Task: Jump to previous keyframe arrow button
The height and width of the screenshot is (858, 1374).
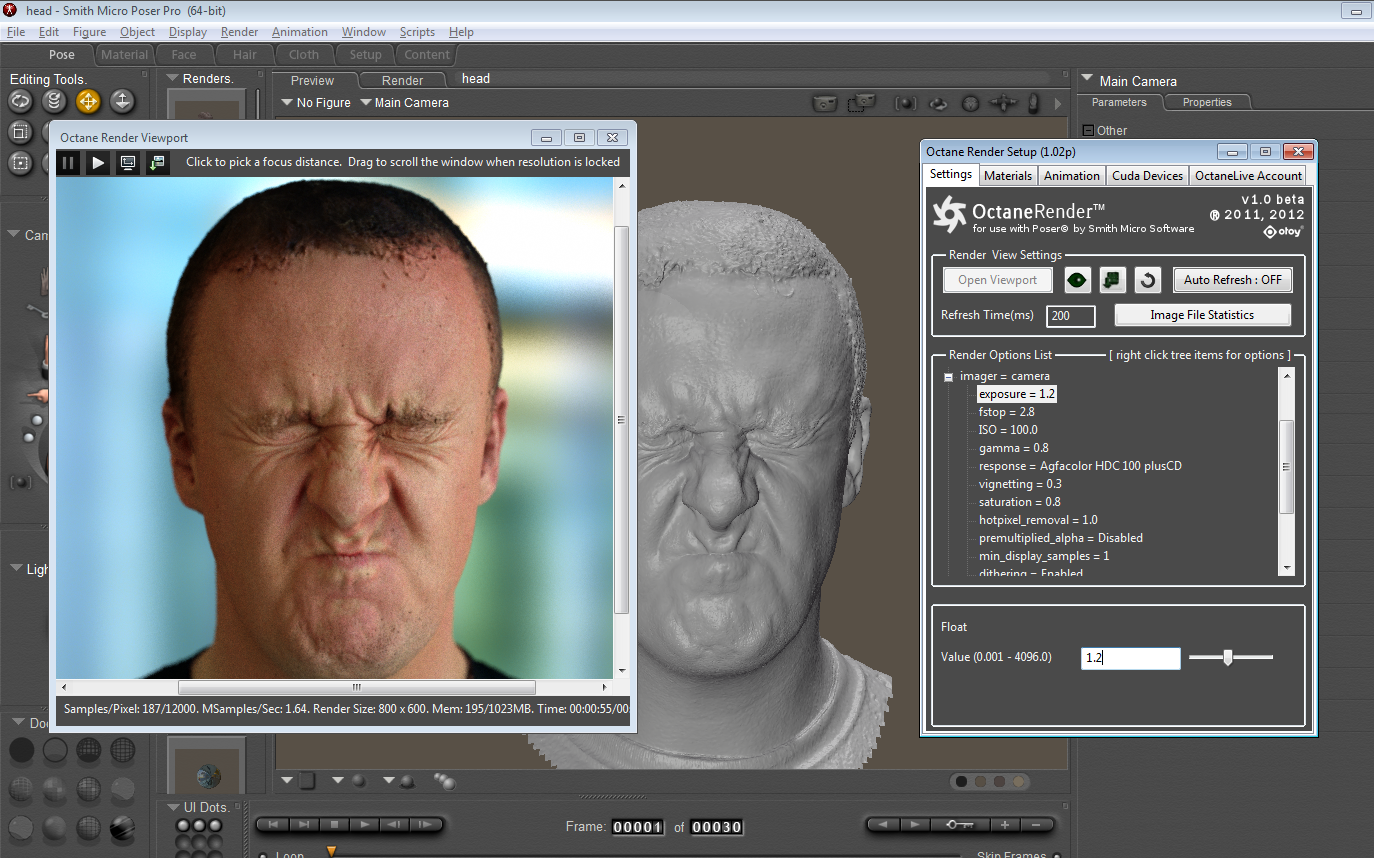Action: click(883, 825)
